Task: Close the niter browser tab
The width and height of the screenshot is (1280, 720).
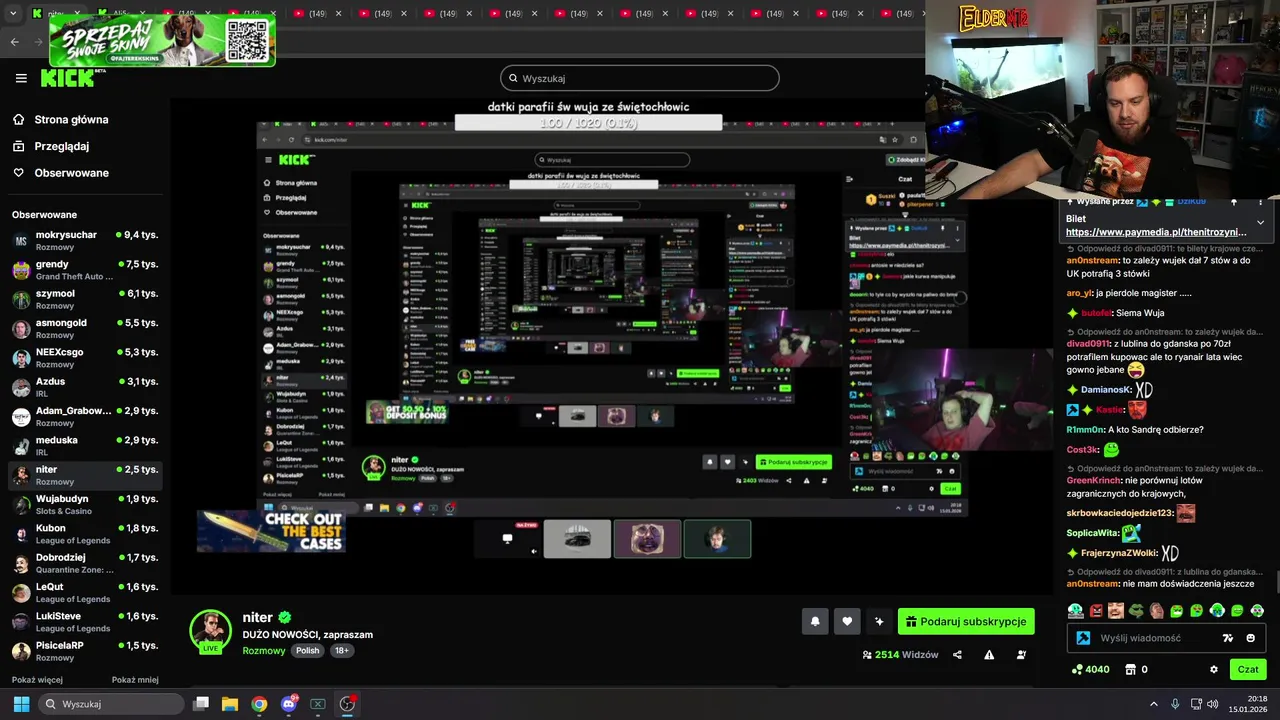Action: [78, 14]
